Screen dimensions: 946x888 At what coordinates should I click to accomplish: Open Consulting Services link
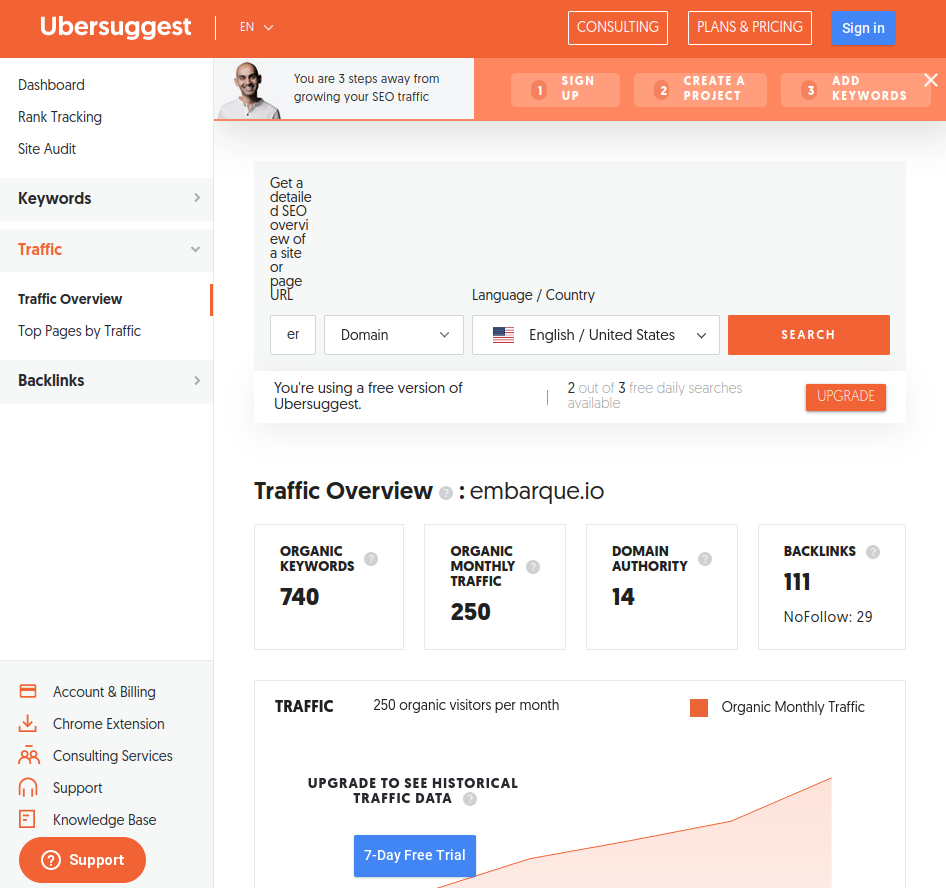point(113,756)
